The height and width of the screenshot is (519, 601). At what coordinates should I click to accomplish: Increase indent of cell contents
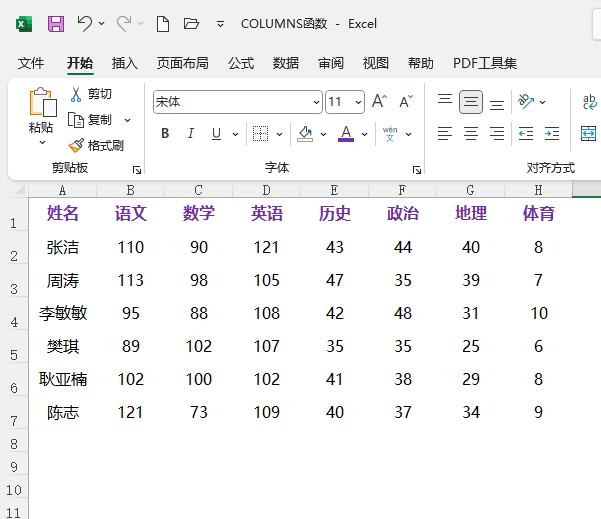pos(552,133)
